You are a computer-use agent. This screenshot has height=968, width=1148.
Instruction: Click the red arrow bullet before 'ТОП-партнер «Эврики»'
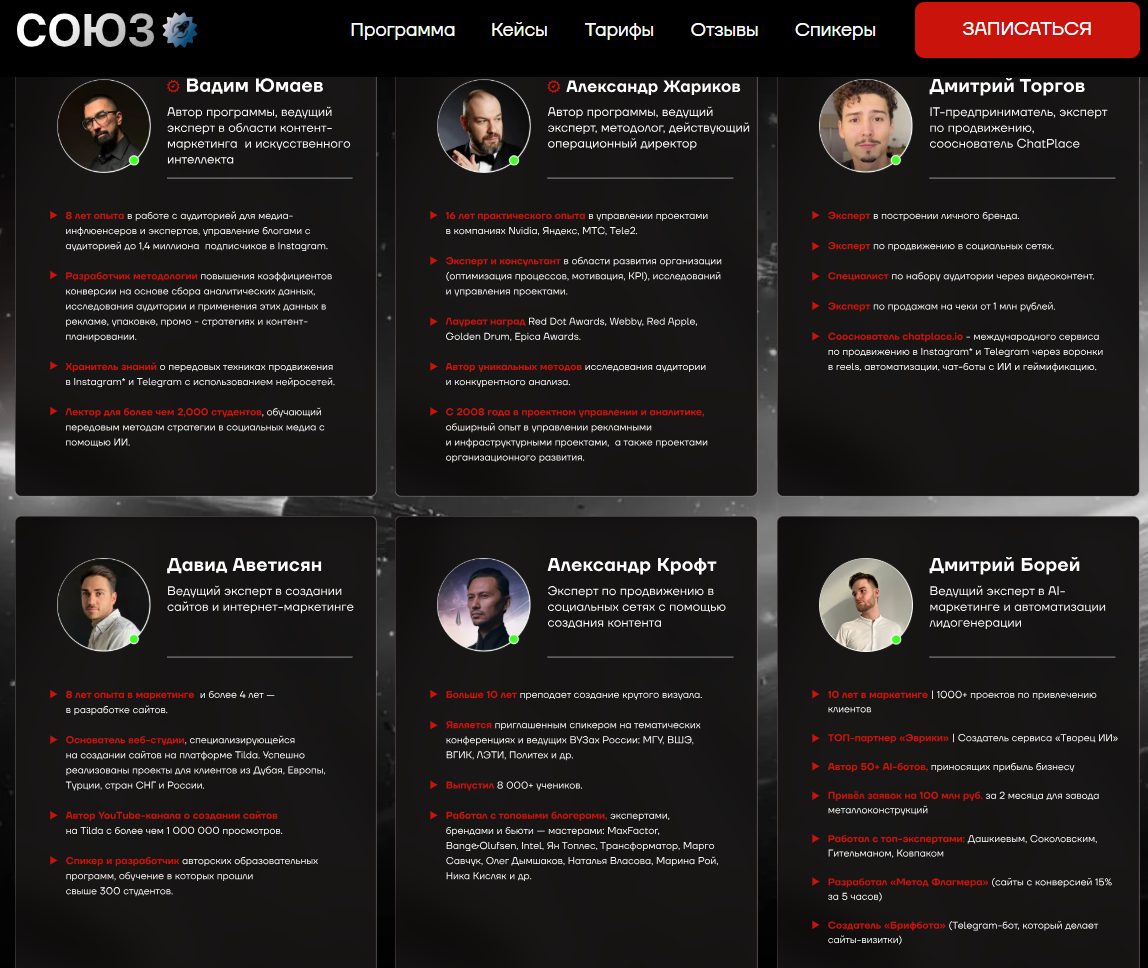(x=816, y=738)
